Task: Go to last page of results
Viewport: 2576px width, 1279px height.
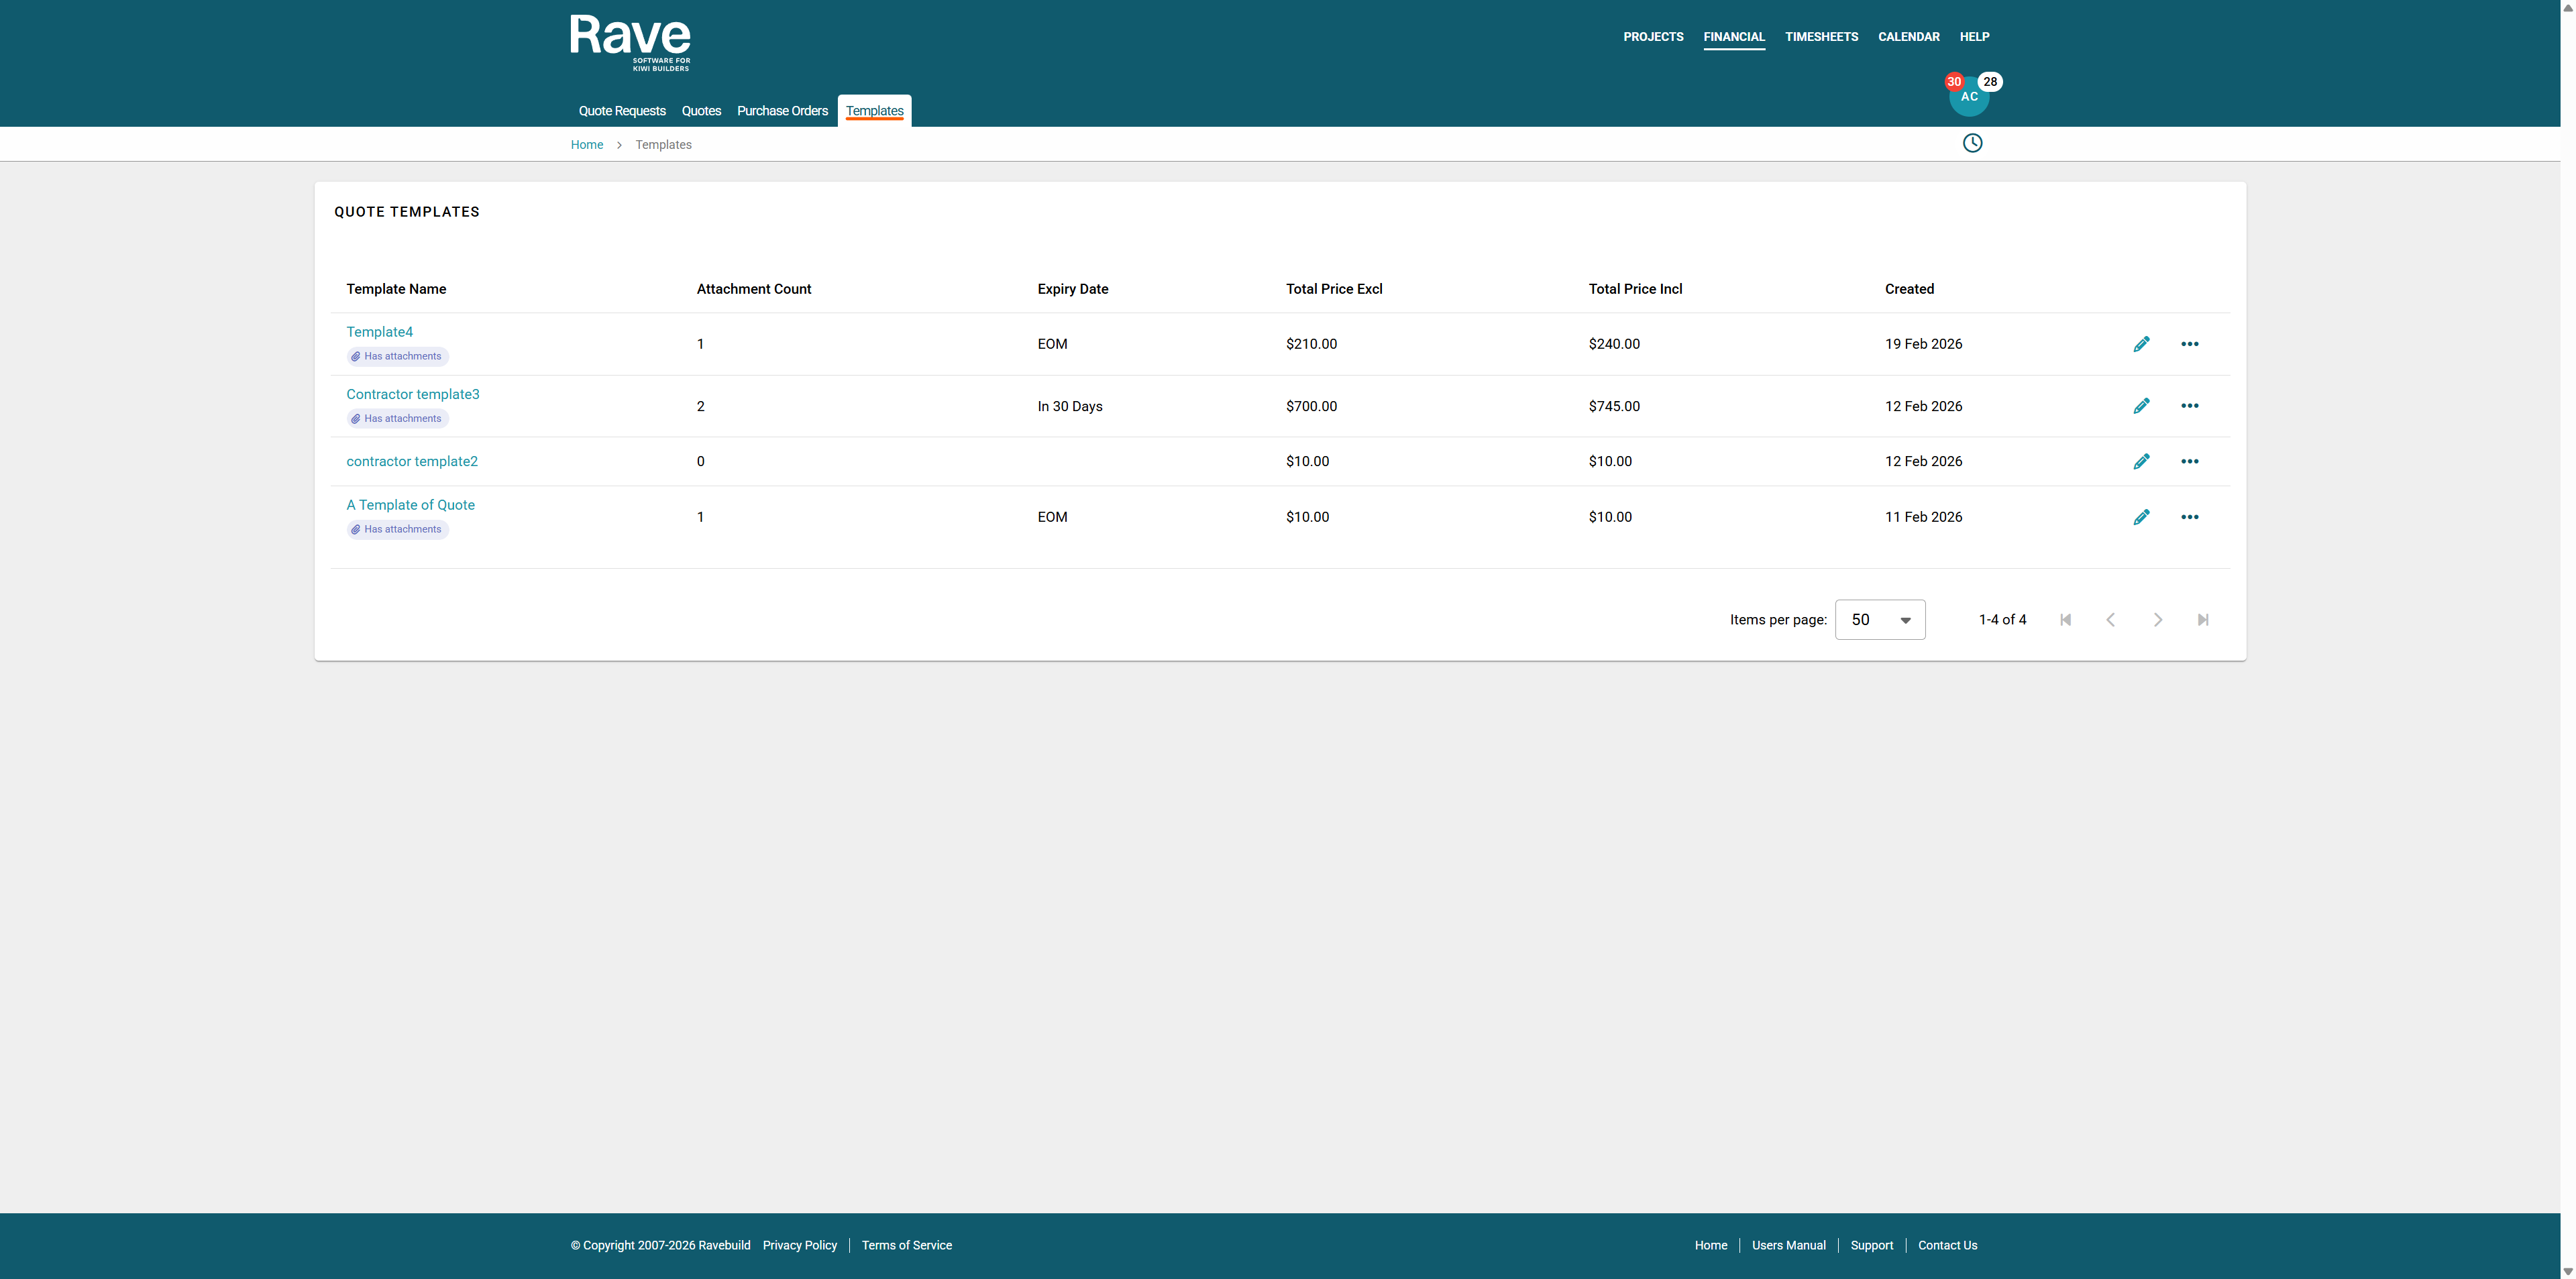Action: tap(2202, 620)
